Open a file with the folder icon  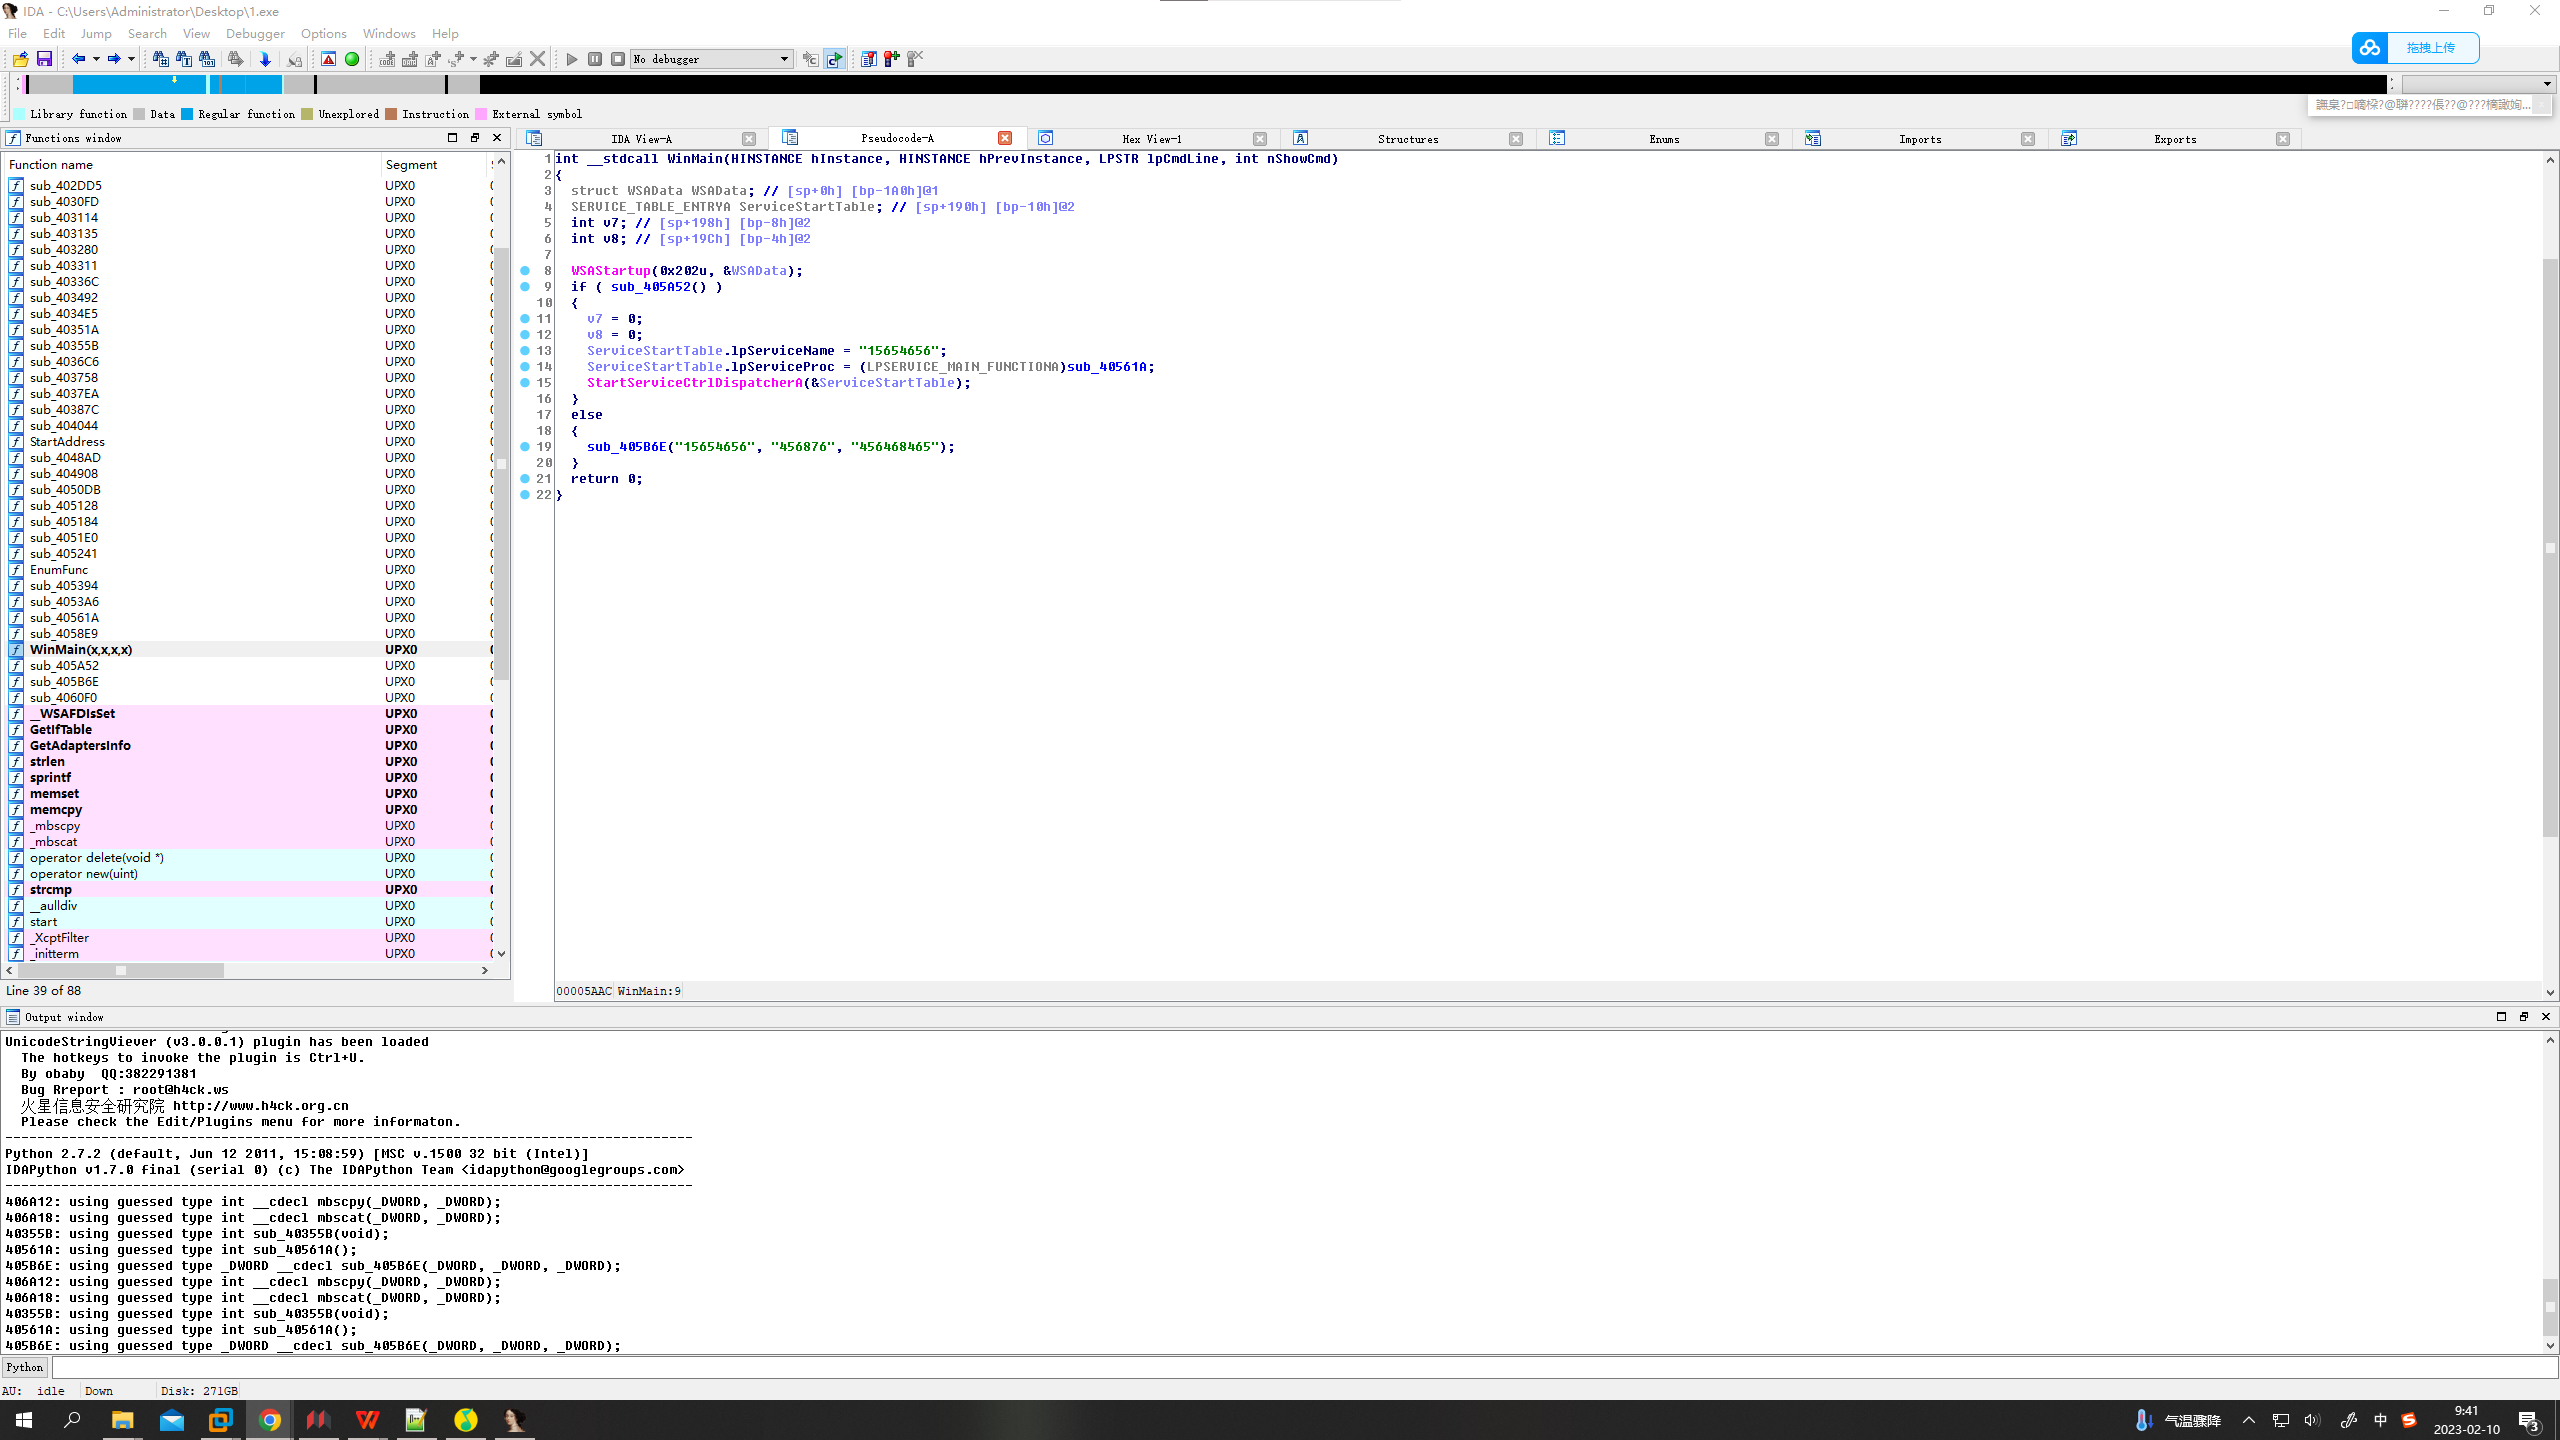20,59
